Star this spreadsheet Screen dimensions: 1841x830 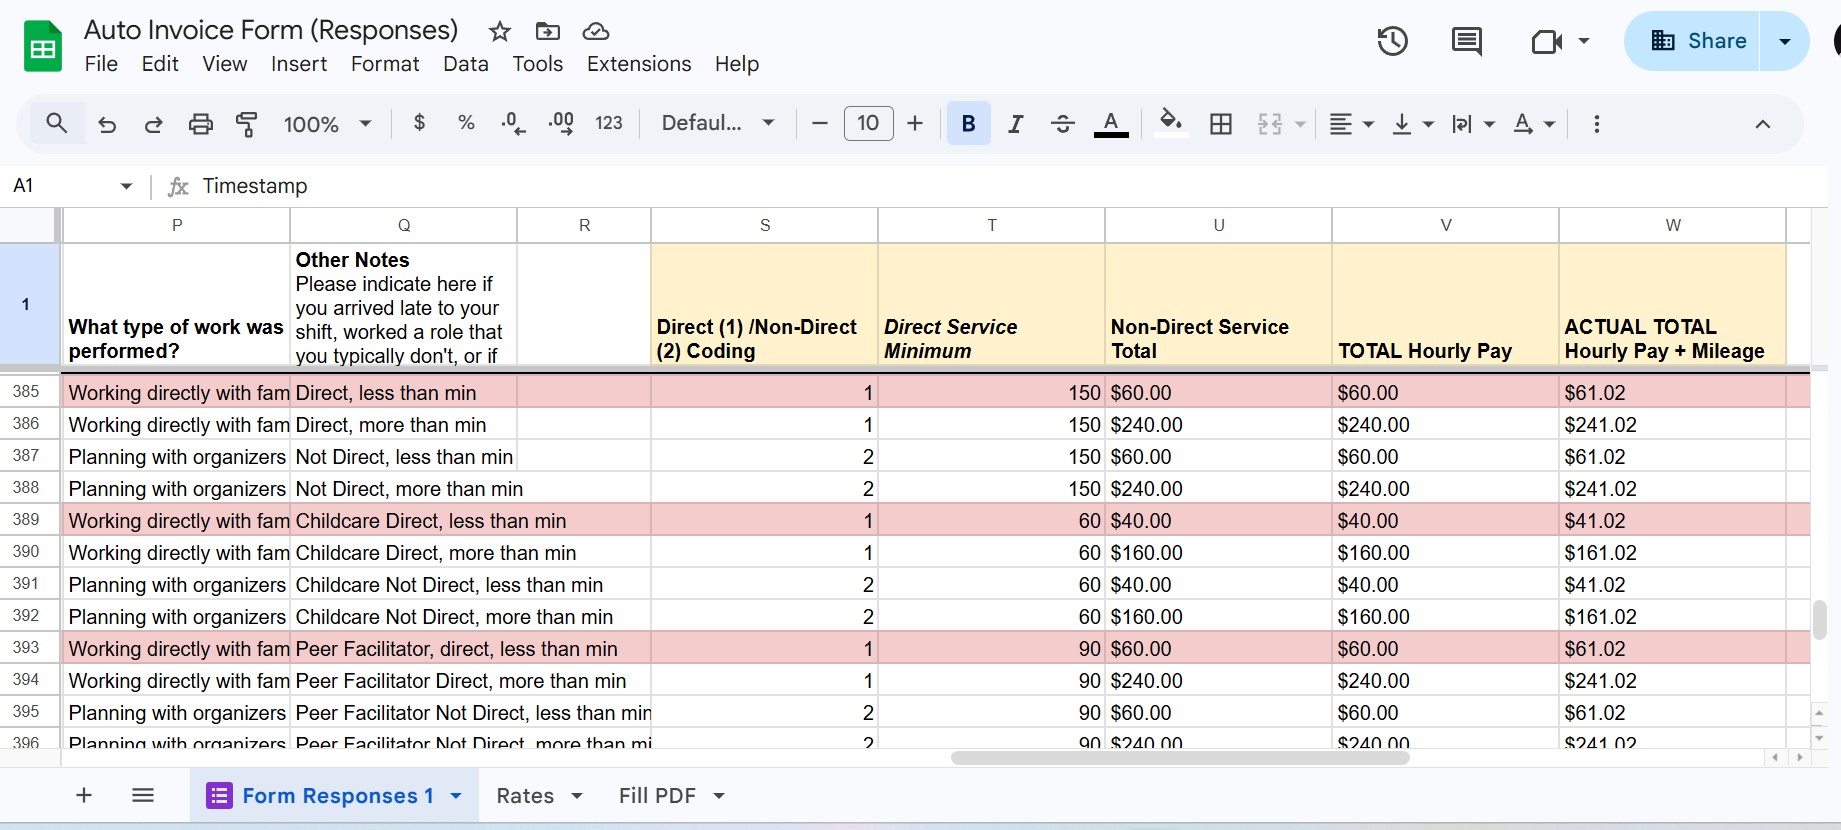[500, 31]
